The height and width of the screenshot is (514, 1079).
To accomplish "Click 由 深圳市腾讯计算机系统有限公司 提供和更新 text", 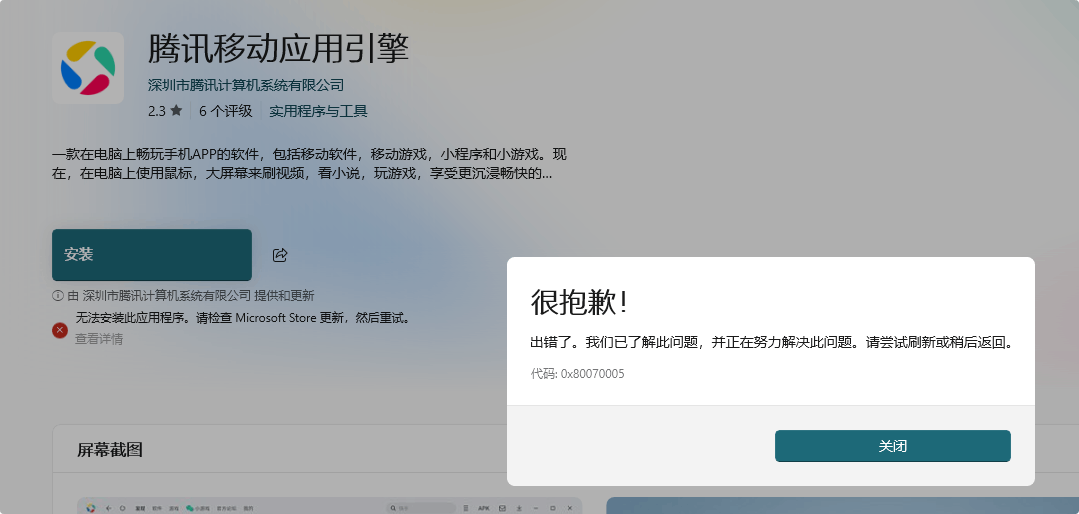I will click(x=191, y=296).
